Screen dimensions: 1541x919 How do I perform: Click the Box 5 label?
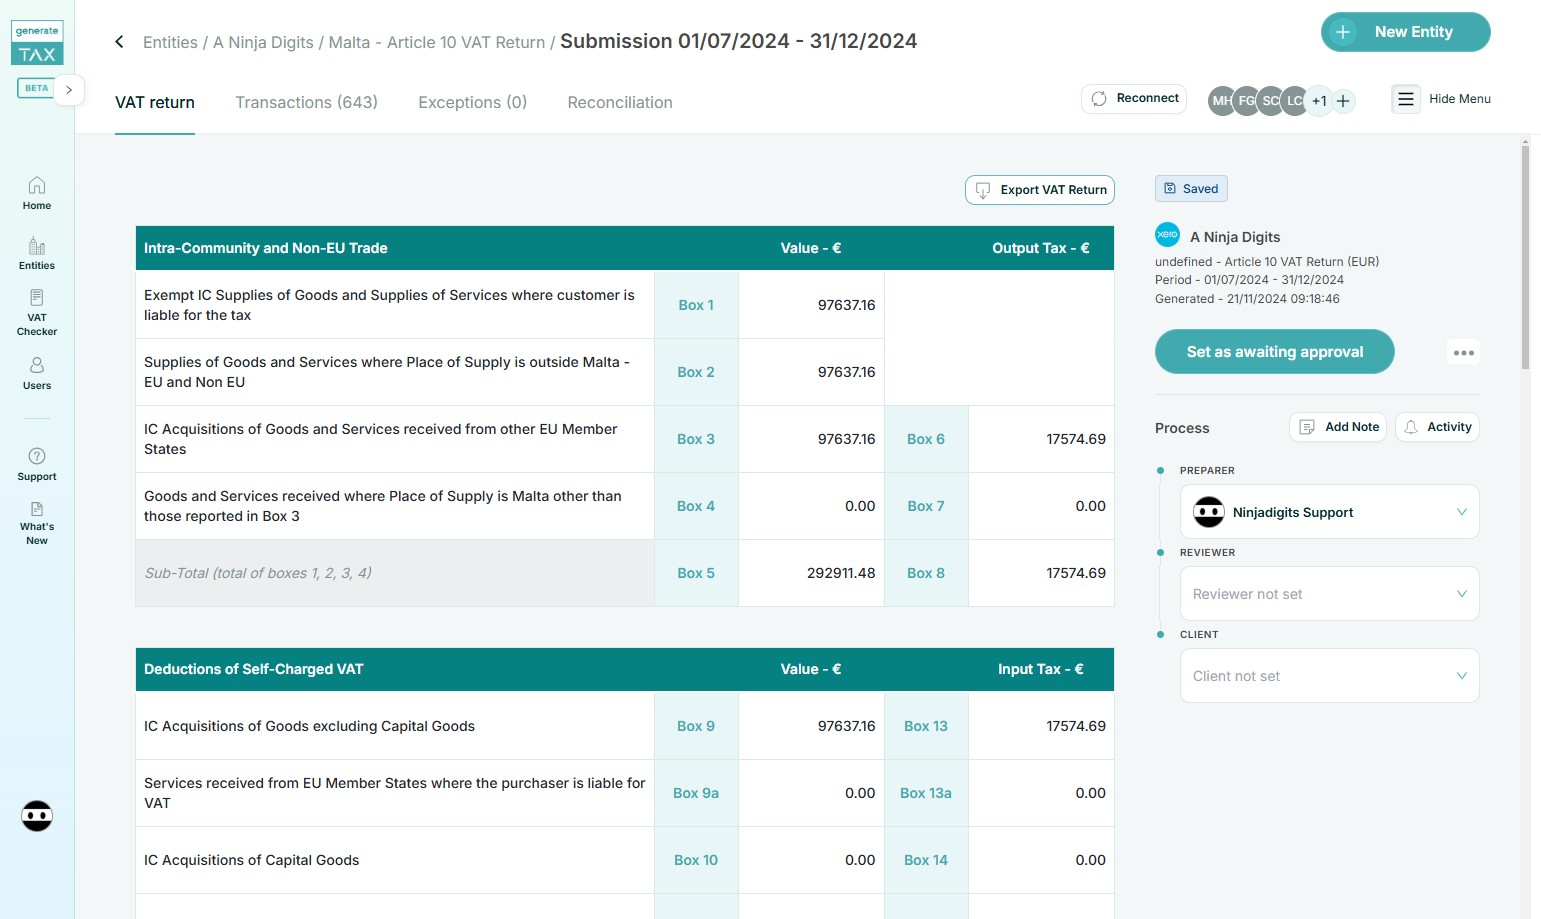tap(696, 573)
